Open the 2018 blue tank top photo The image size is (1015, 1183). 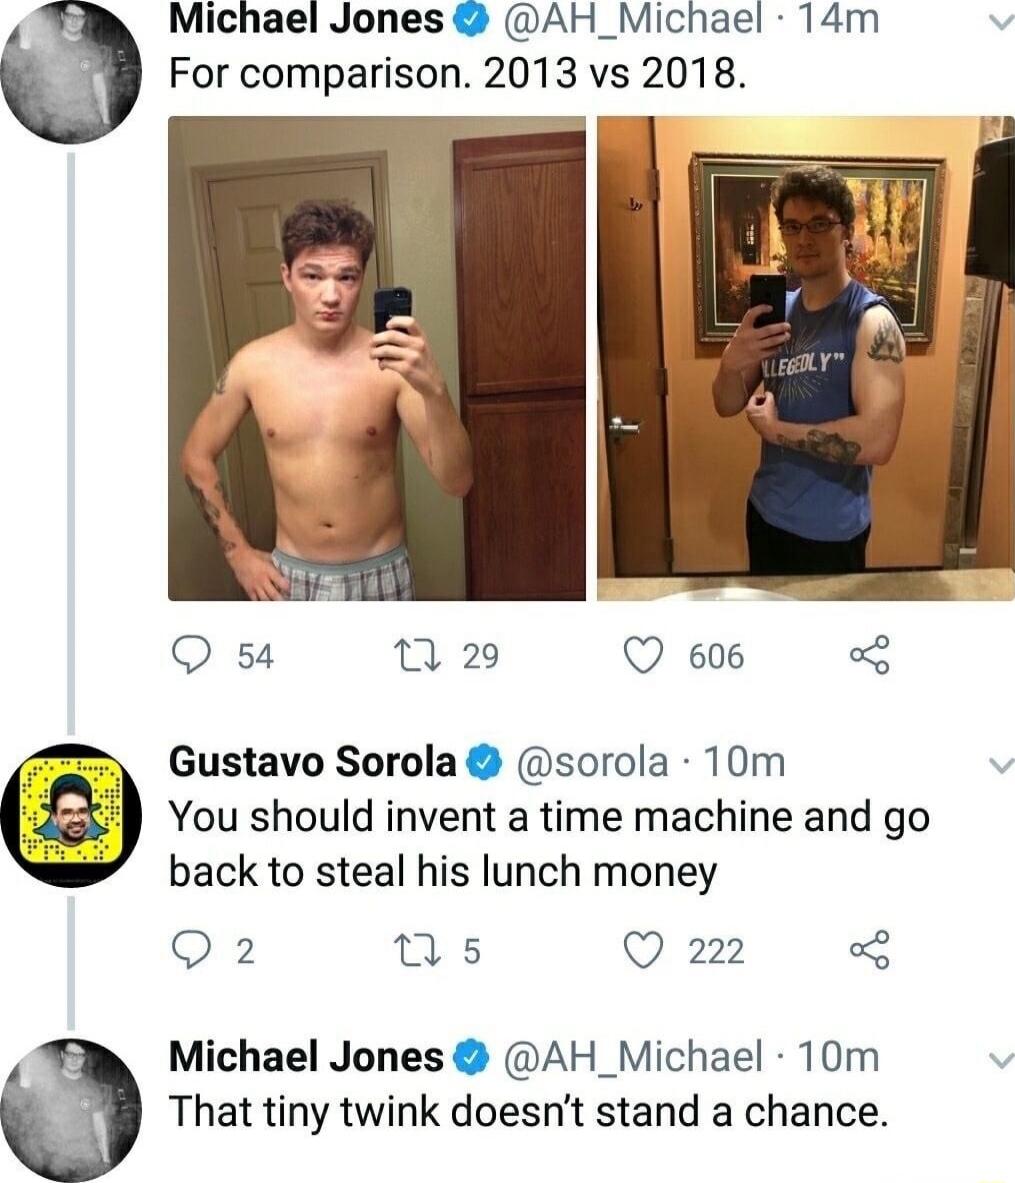805,358
